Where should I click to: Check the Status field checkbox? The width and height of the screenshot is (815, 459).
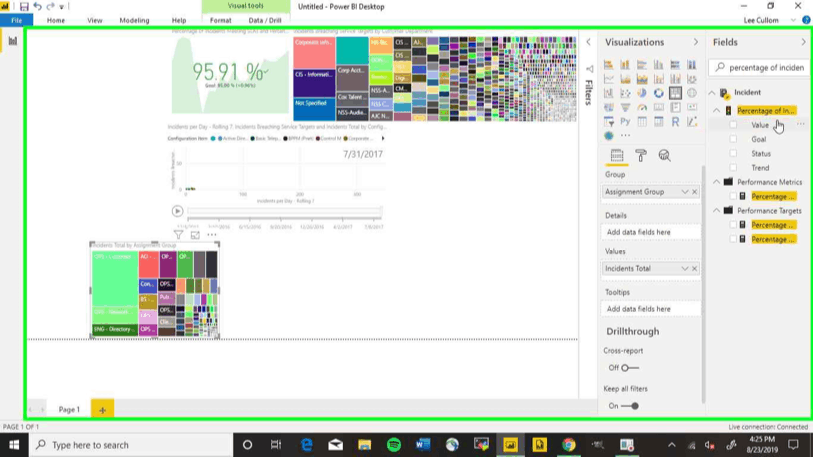[733, 153]
